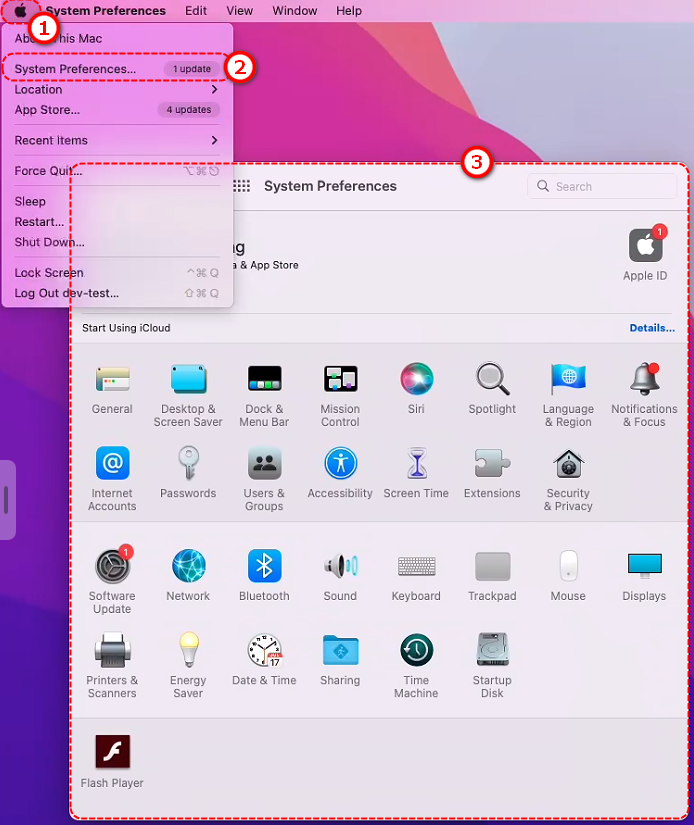Open Energy Saver settings
Viewport: 694px width, 825px height.
pos(188,666)
